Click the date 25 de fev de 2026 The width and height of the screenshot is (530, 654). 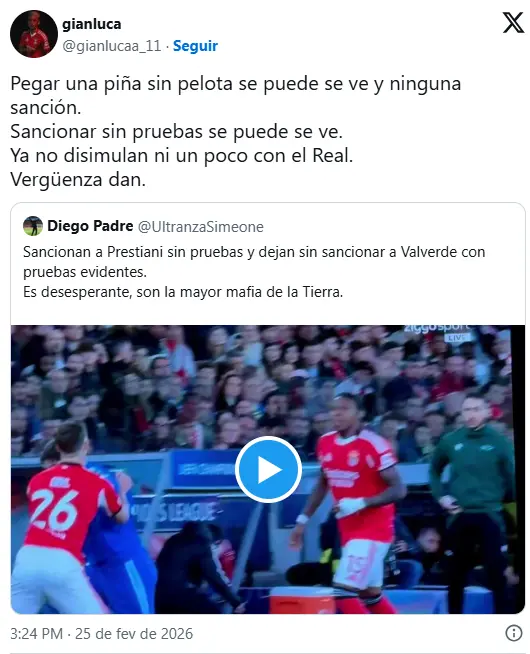click(x=134, y=634)
